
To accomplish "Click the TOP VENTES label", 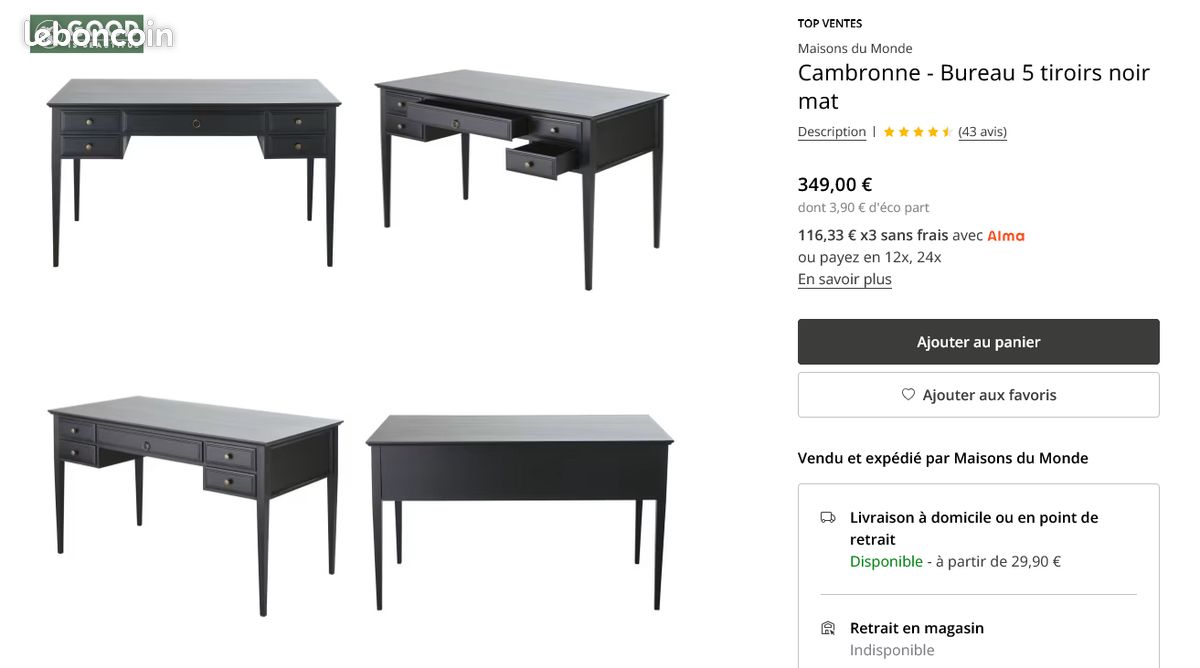I will click(830, 23).
